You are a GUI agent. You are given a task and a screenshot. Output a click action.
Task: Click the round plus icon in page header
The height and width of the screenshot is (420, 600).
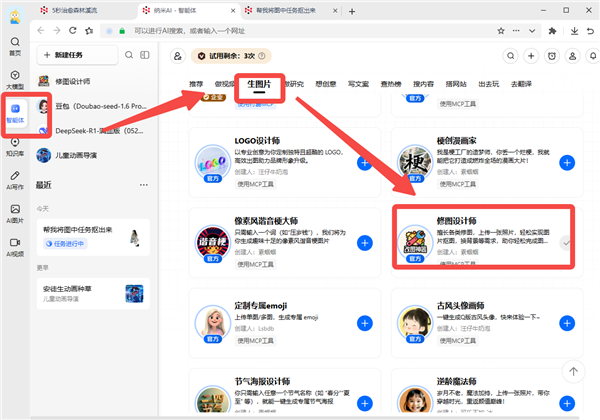531,56
